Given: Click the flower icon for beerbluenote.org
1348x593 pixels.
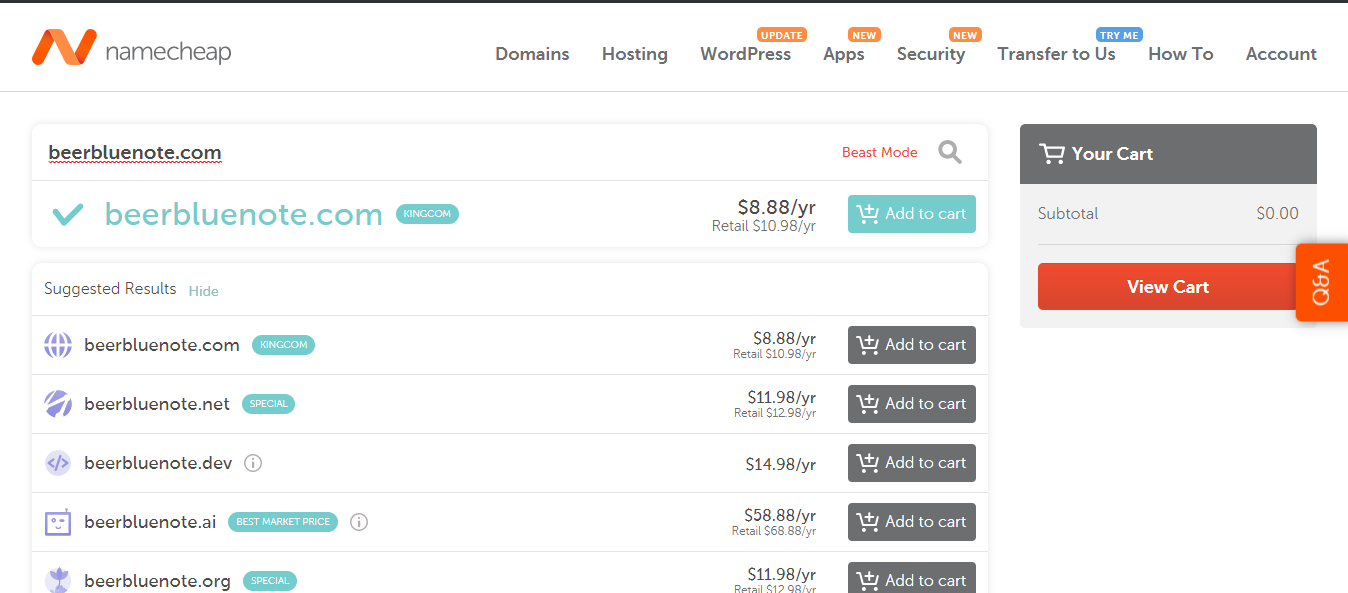Looking at the screenshot, I should tap(58, 580).
